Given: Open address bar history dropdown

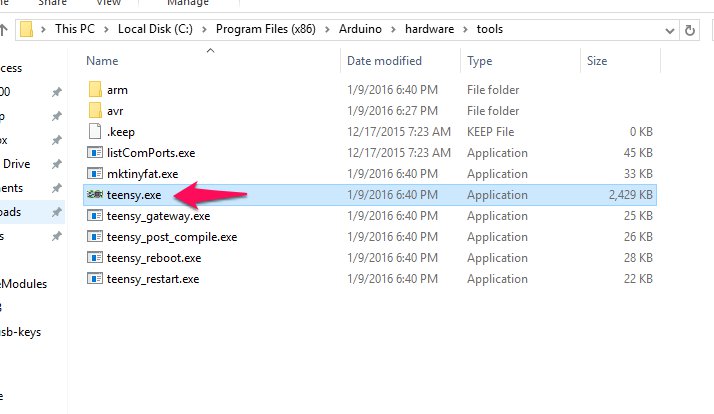Looking at the screenshot, I should point(669,31).
